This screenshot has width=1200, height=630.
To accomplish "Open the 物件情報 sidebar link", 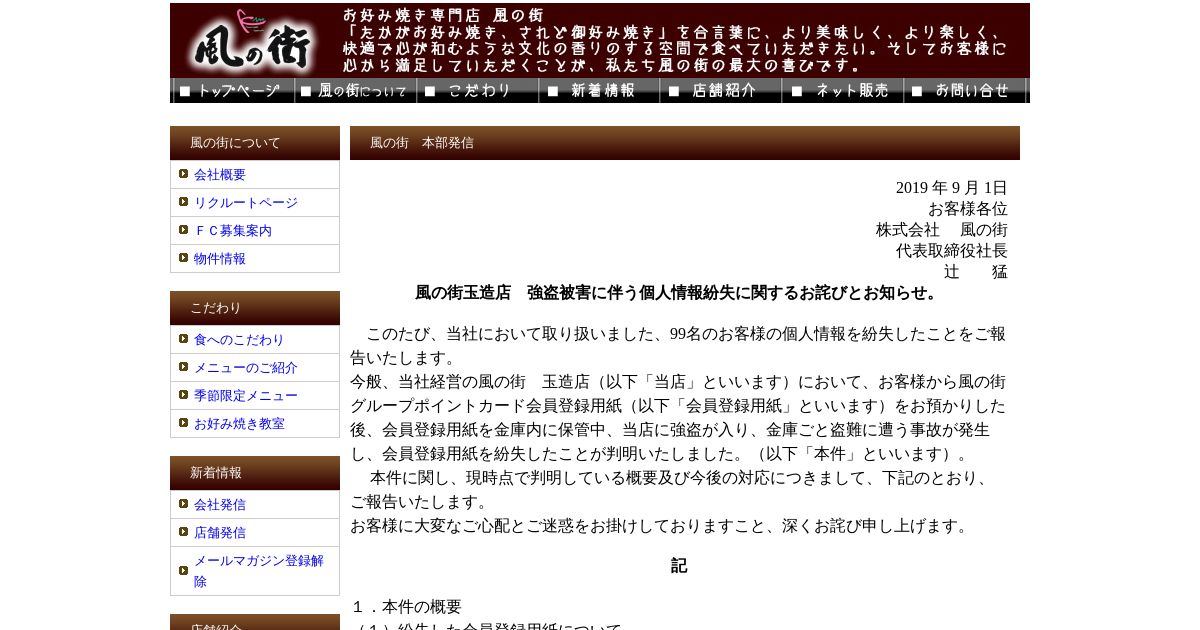I will pyautogui.click(x=220, y=259).
